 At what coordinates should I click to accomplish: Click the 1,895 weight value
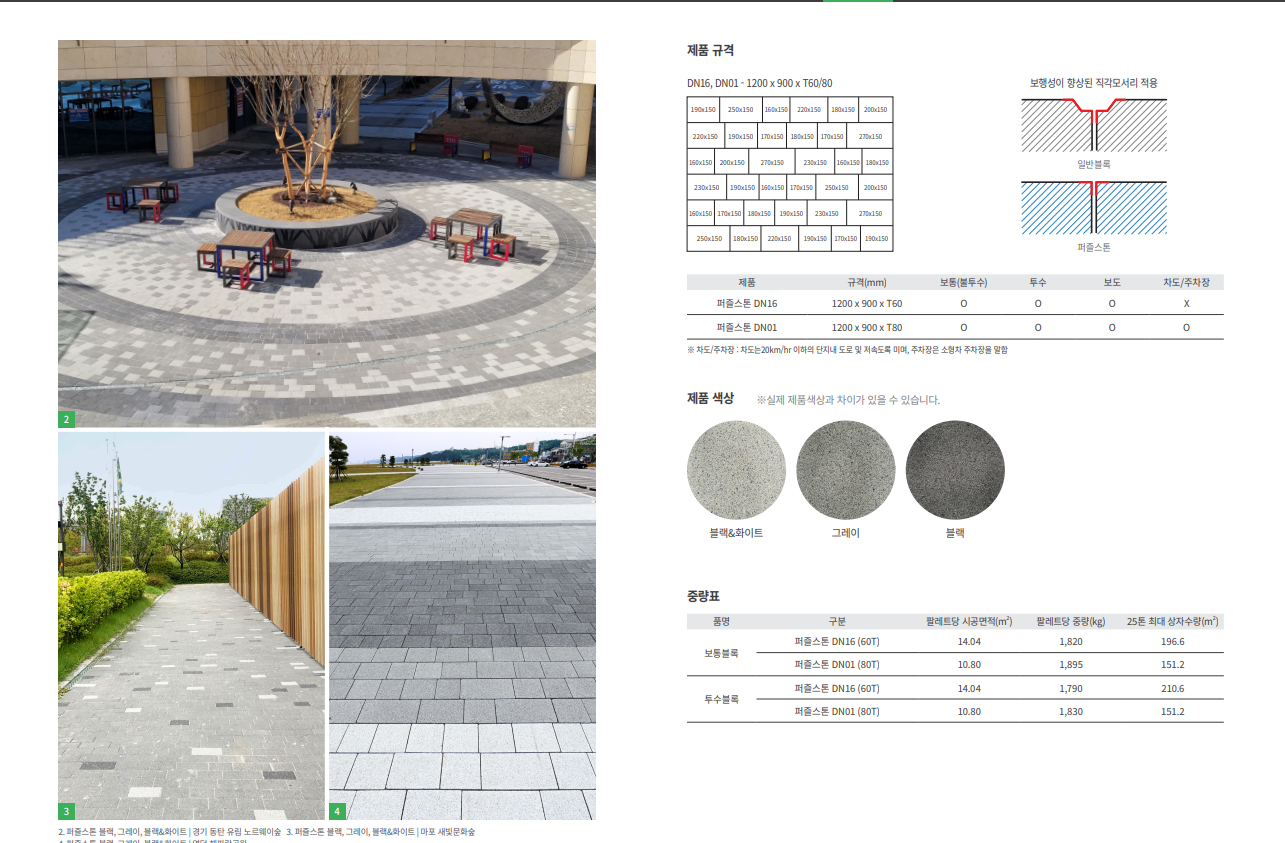[x=1070, y=665]
